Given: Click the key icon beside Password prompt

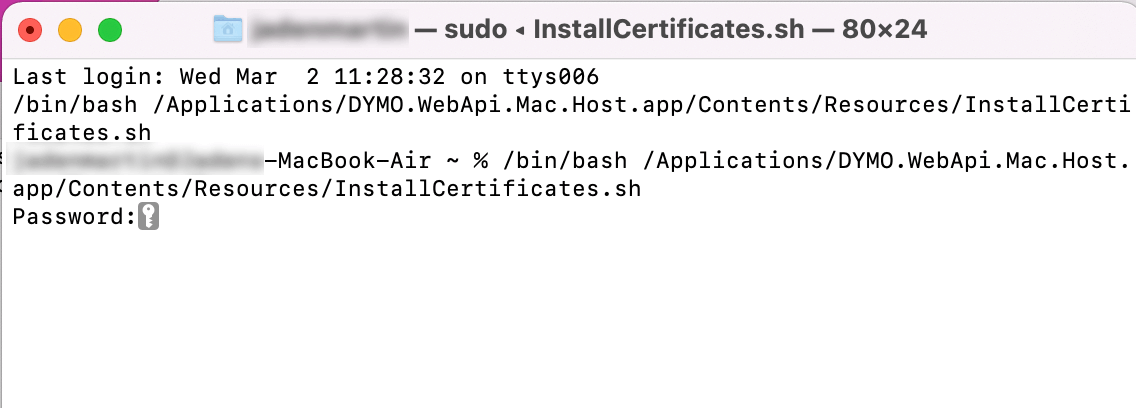Looking at the screenshot, I should [x=148, y=216].
